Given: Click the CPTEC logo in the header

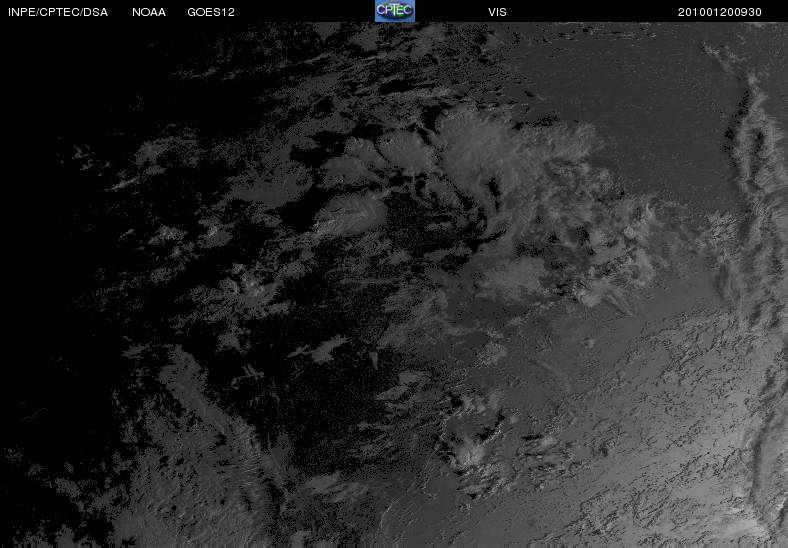Looking at the screenshot, I should pyautogui.click(x=395, y=11).
